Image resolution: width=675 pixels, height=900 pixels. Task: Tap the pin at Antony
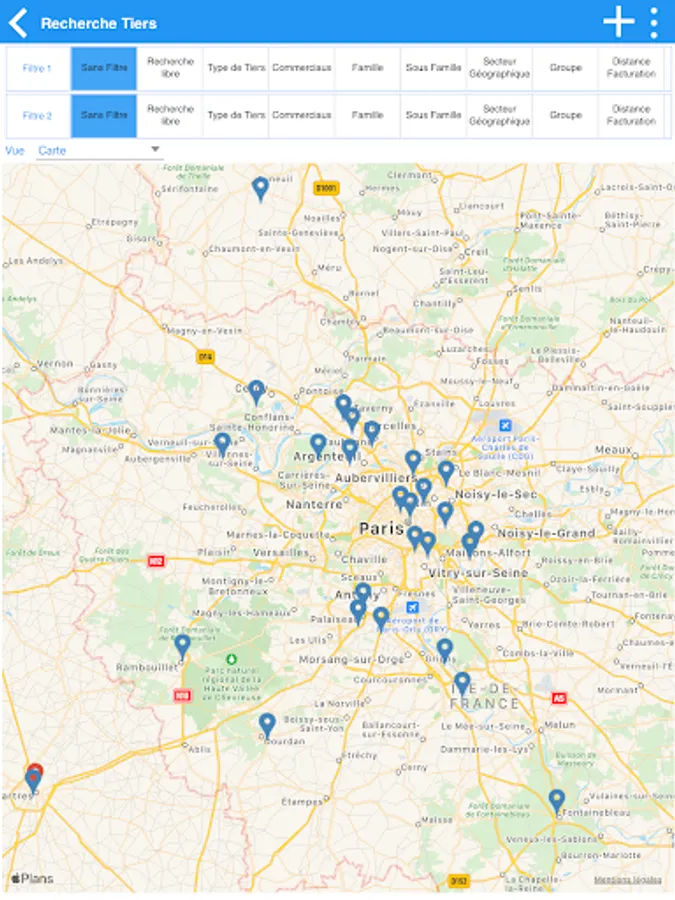[363, 594]
